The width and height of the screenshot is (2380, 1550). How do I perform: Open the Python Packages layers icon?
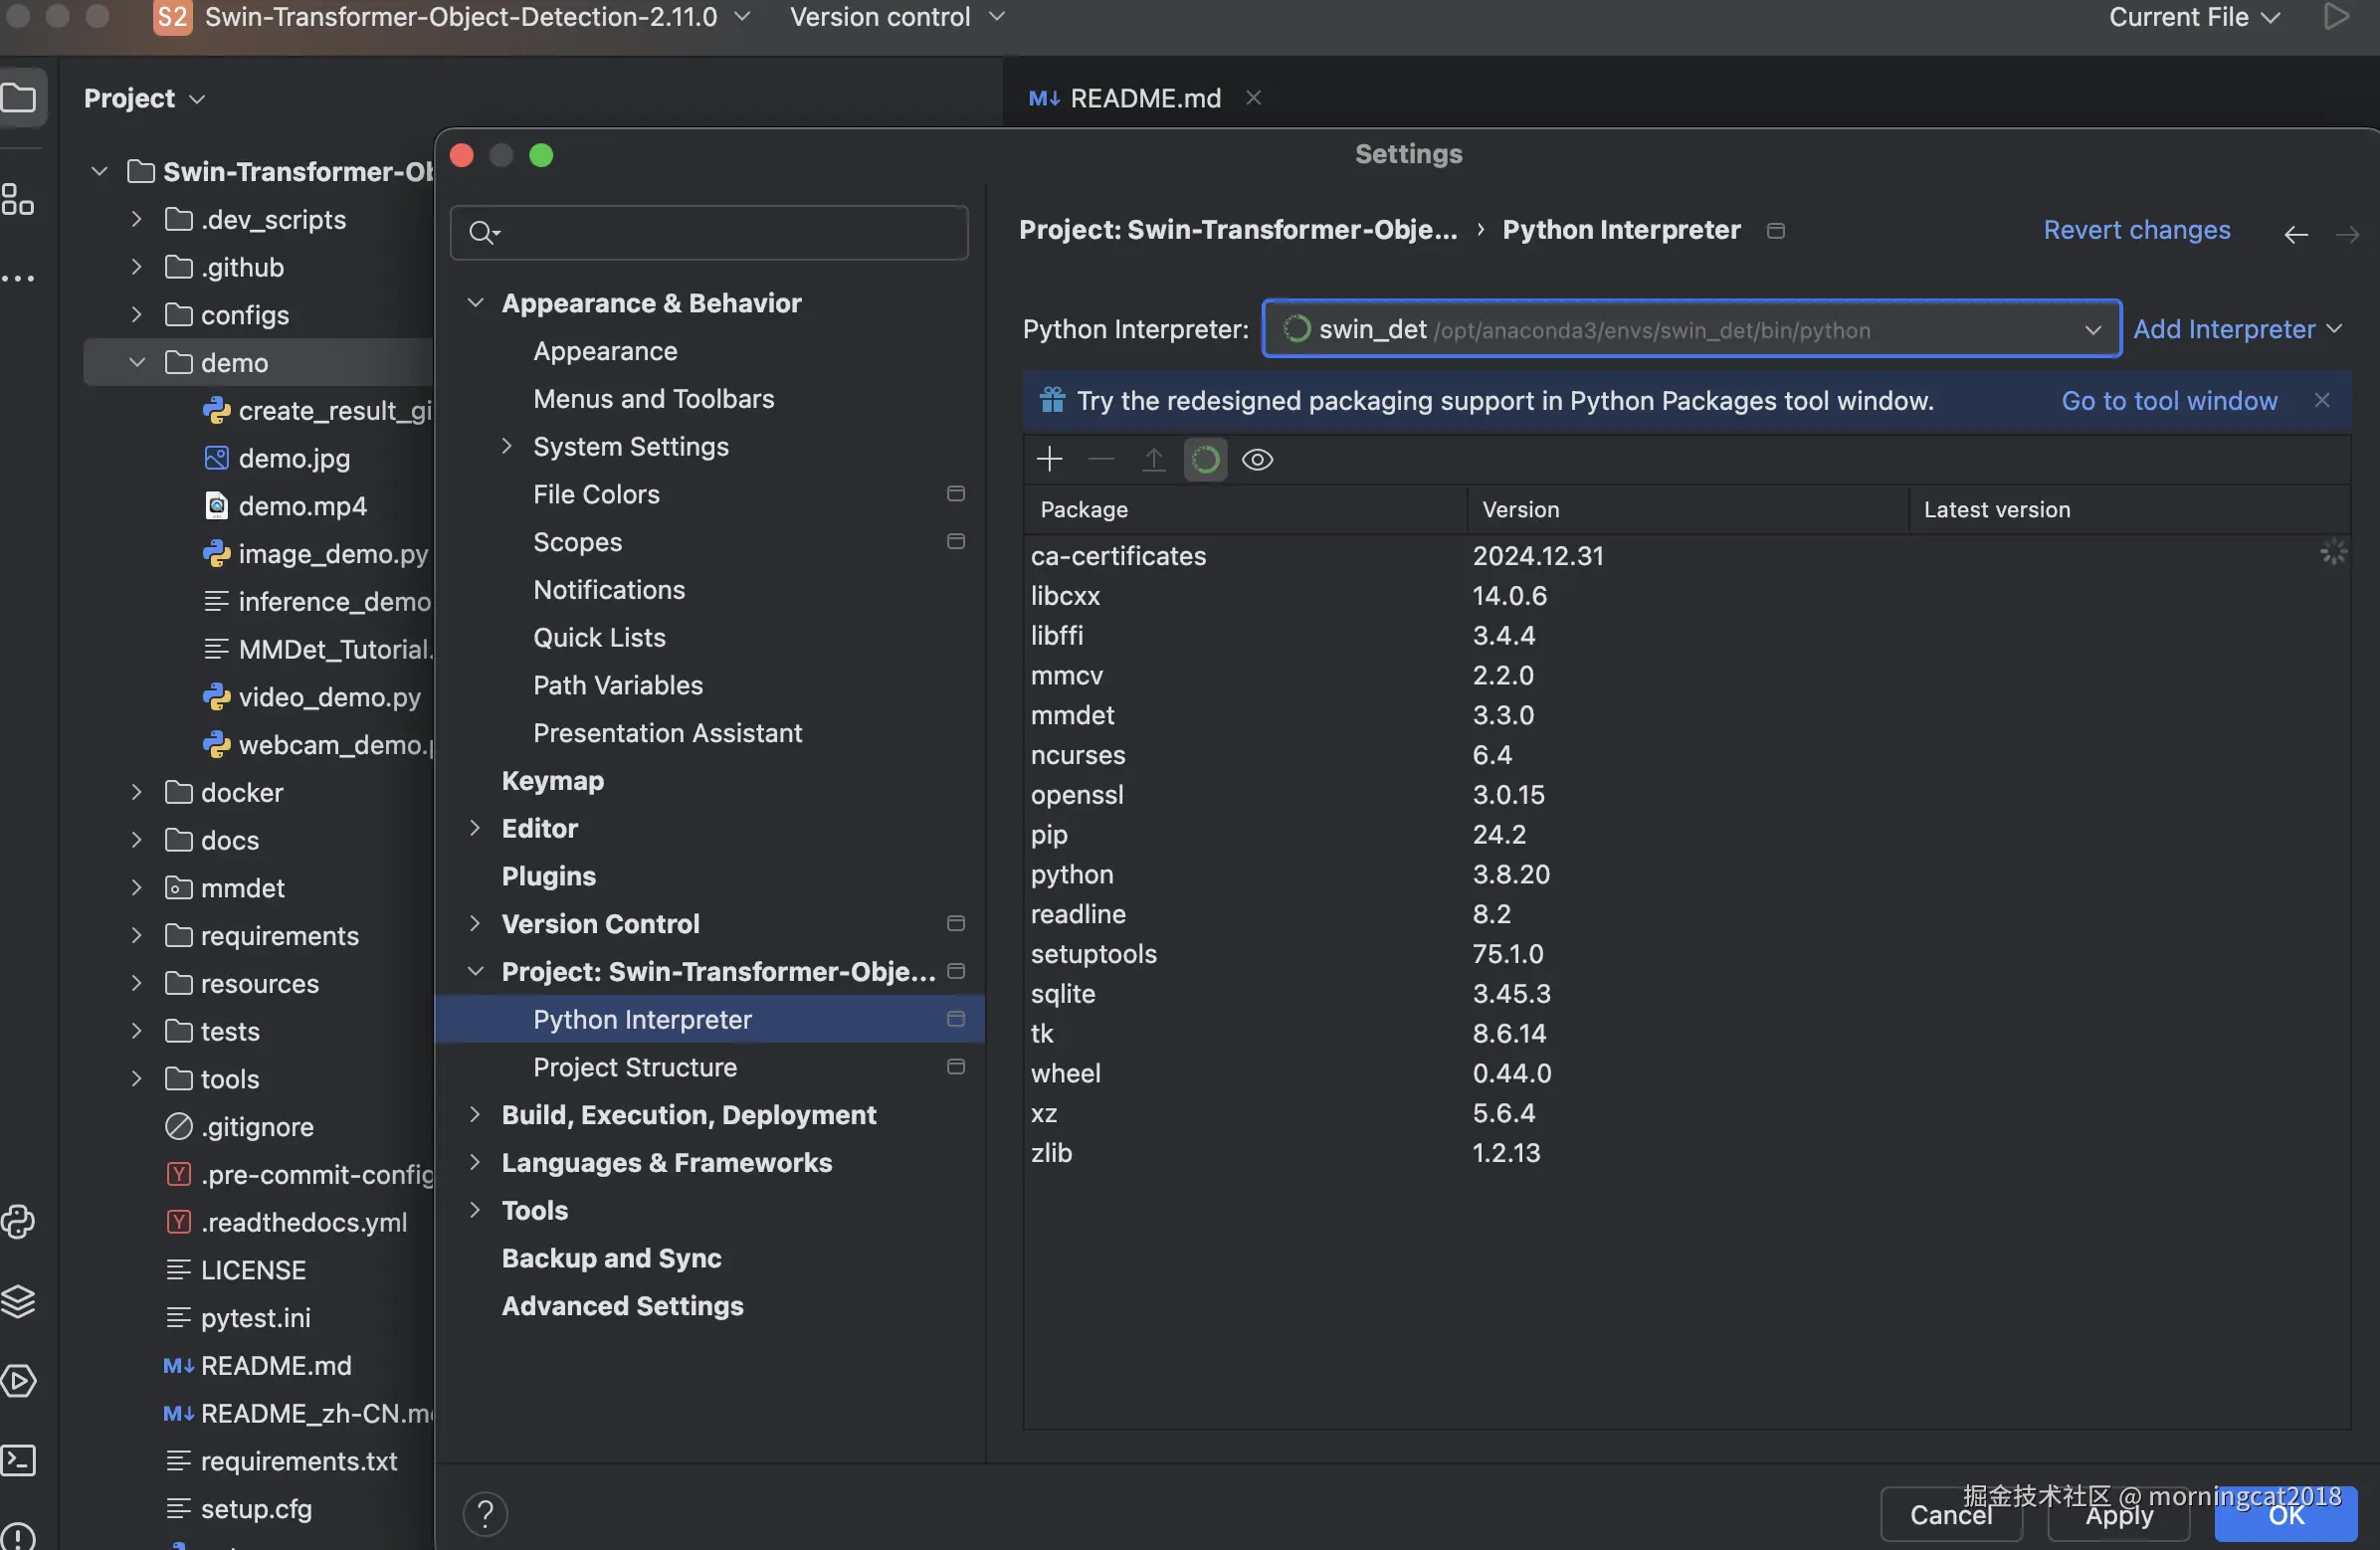[x=19, y=1300]
